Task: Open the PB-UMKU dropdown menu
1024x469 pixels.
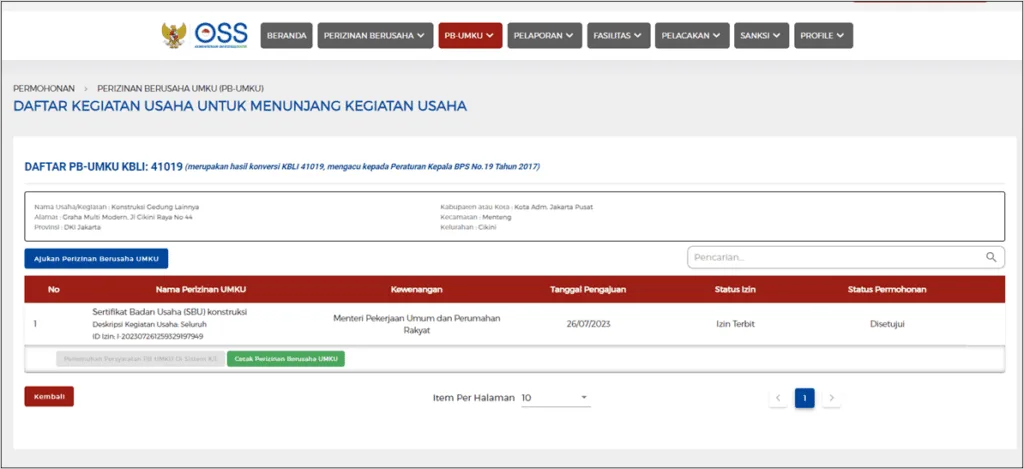Action: coord(470,36)
